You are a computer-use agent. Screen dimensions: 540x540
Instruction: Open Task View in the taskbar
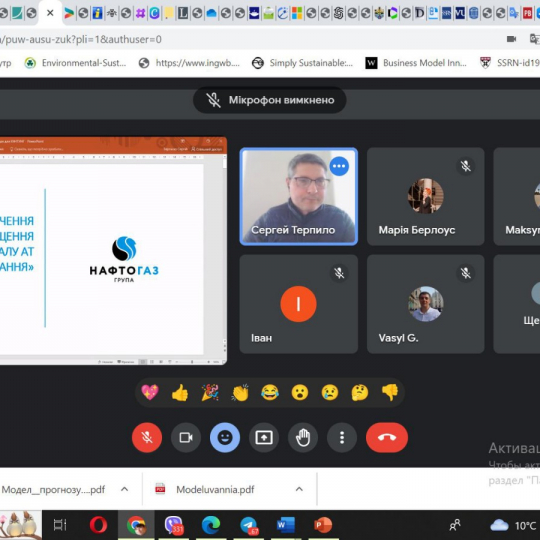coord(60,525)
